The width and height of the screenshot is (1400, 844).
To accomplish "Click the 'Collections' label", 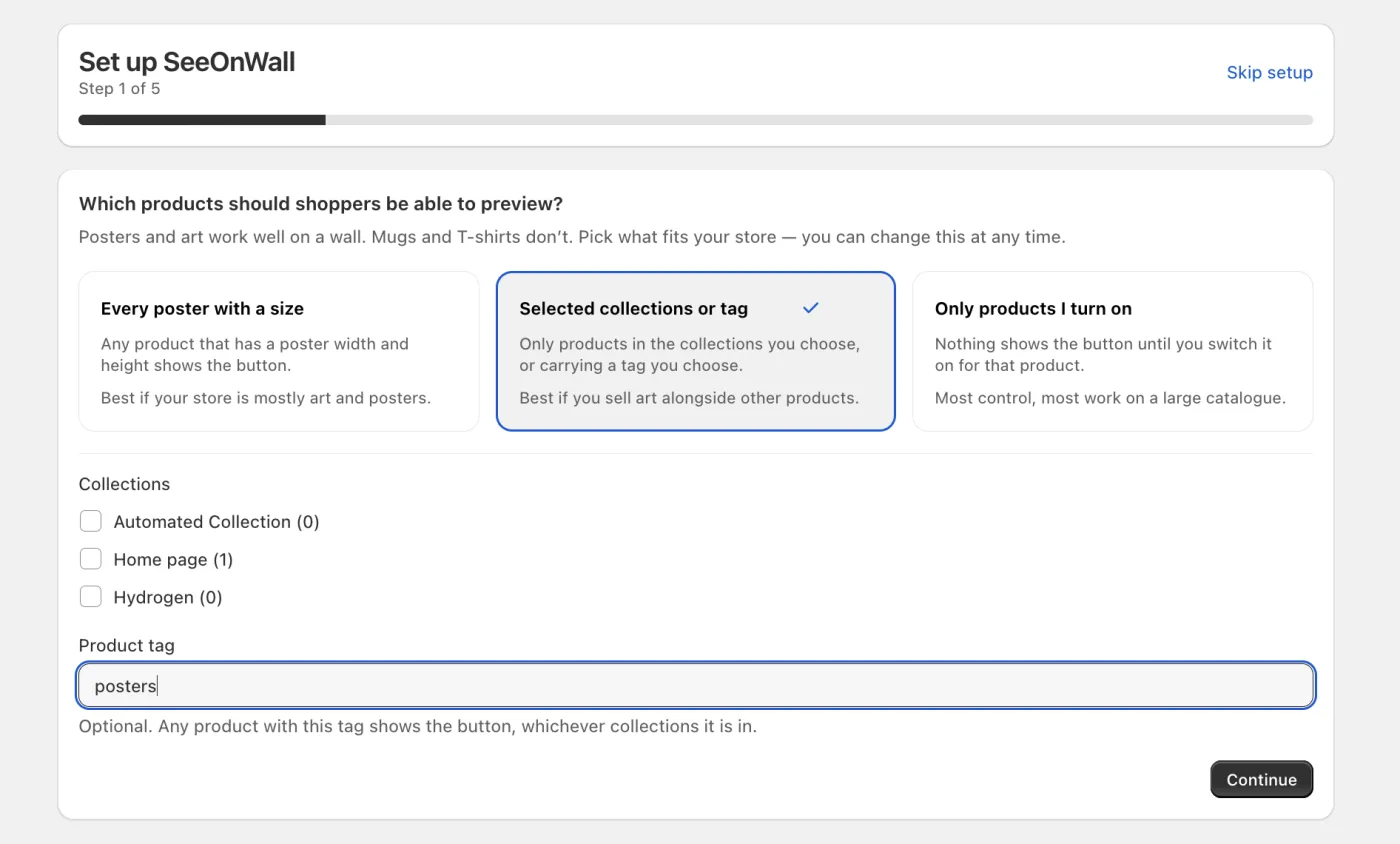I will pyautogui.click(x=124, y=484).
